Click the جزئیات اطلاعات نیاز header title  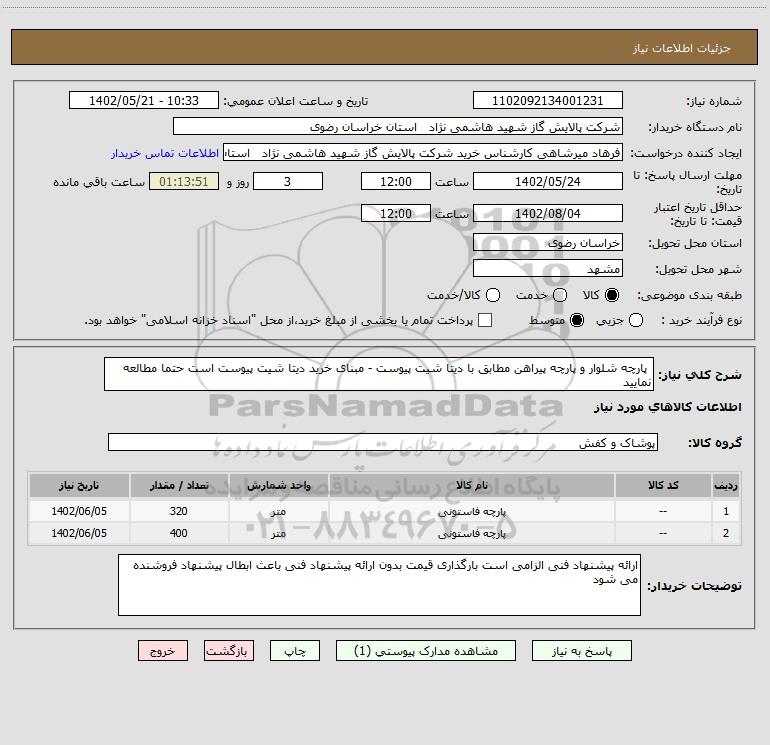[682, 48]
